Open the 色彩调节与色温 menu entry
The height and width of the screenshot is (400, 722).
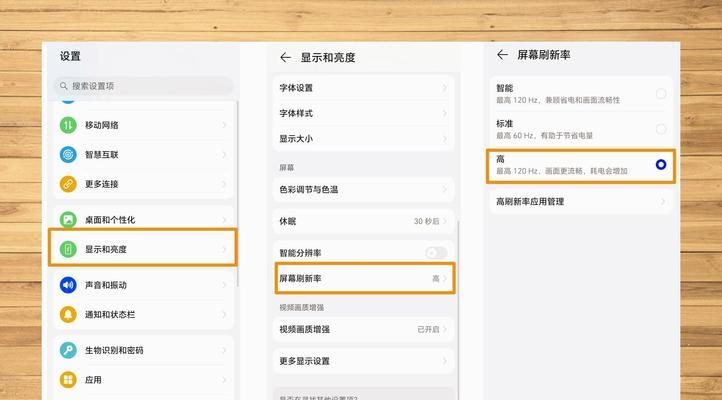[x=363, y=188]
